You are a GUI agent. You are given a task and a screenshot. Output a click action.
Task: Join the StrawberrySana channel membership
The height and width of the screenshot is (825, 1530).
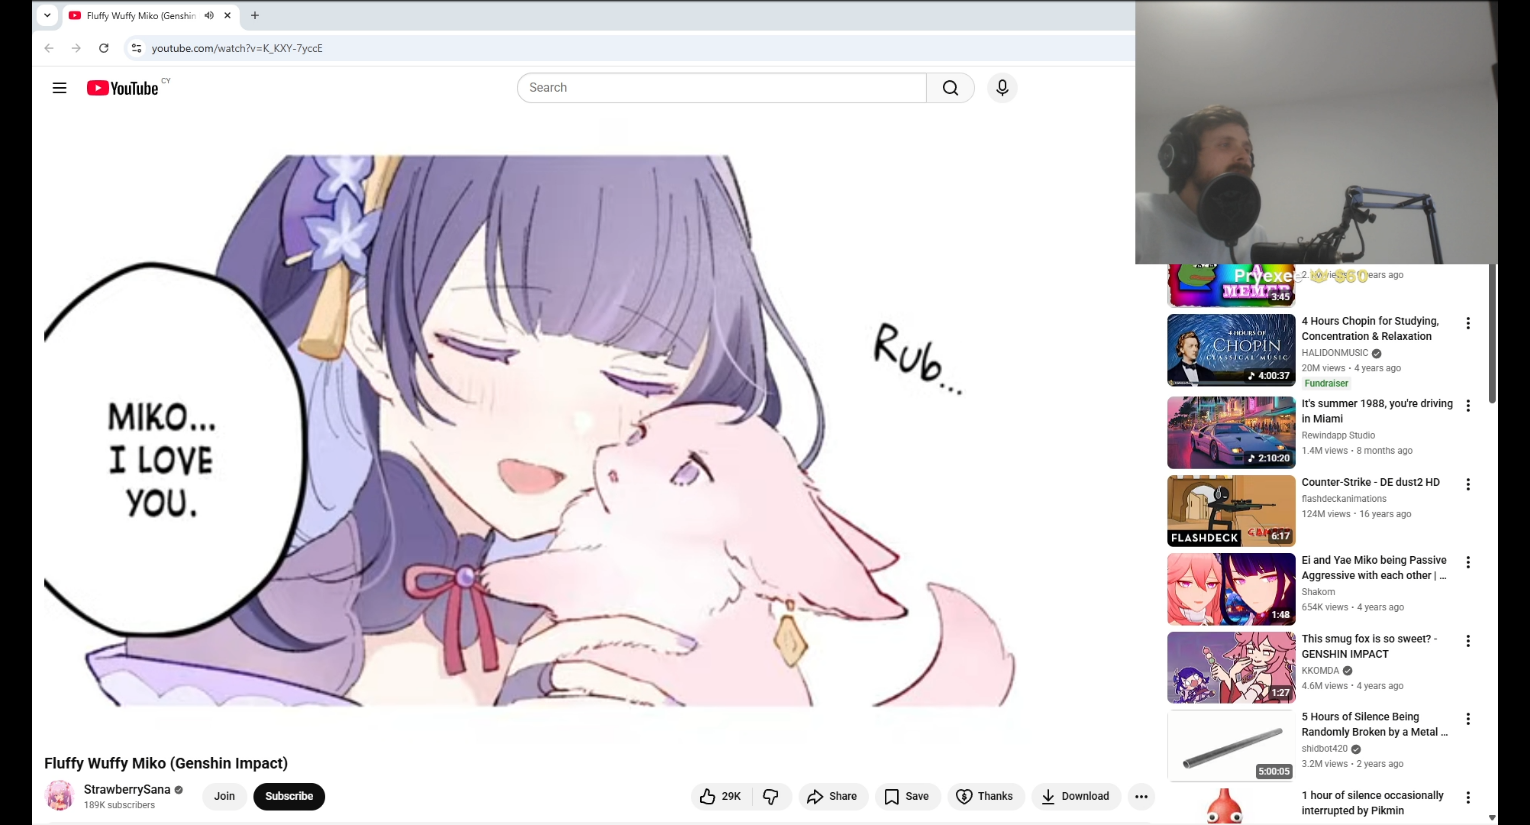224,797
